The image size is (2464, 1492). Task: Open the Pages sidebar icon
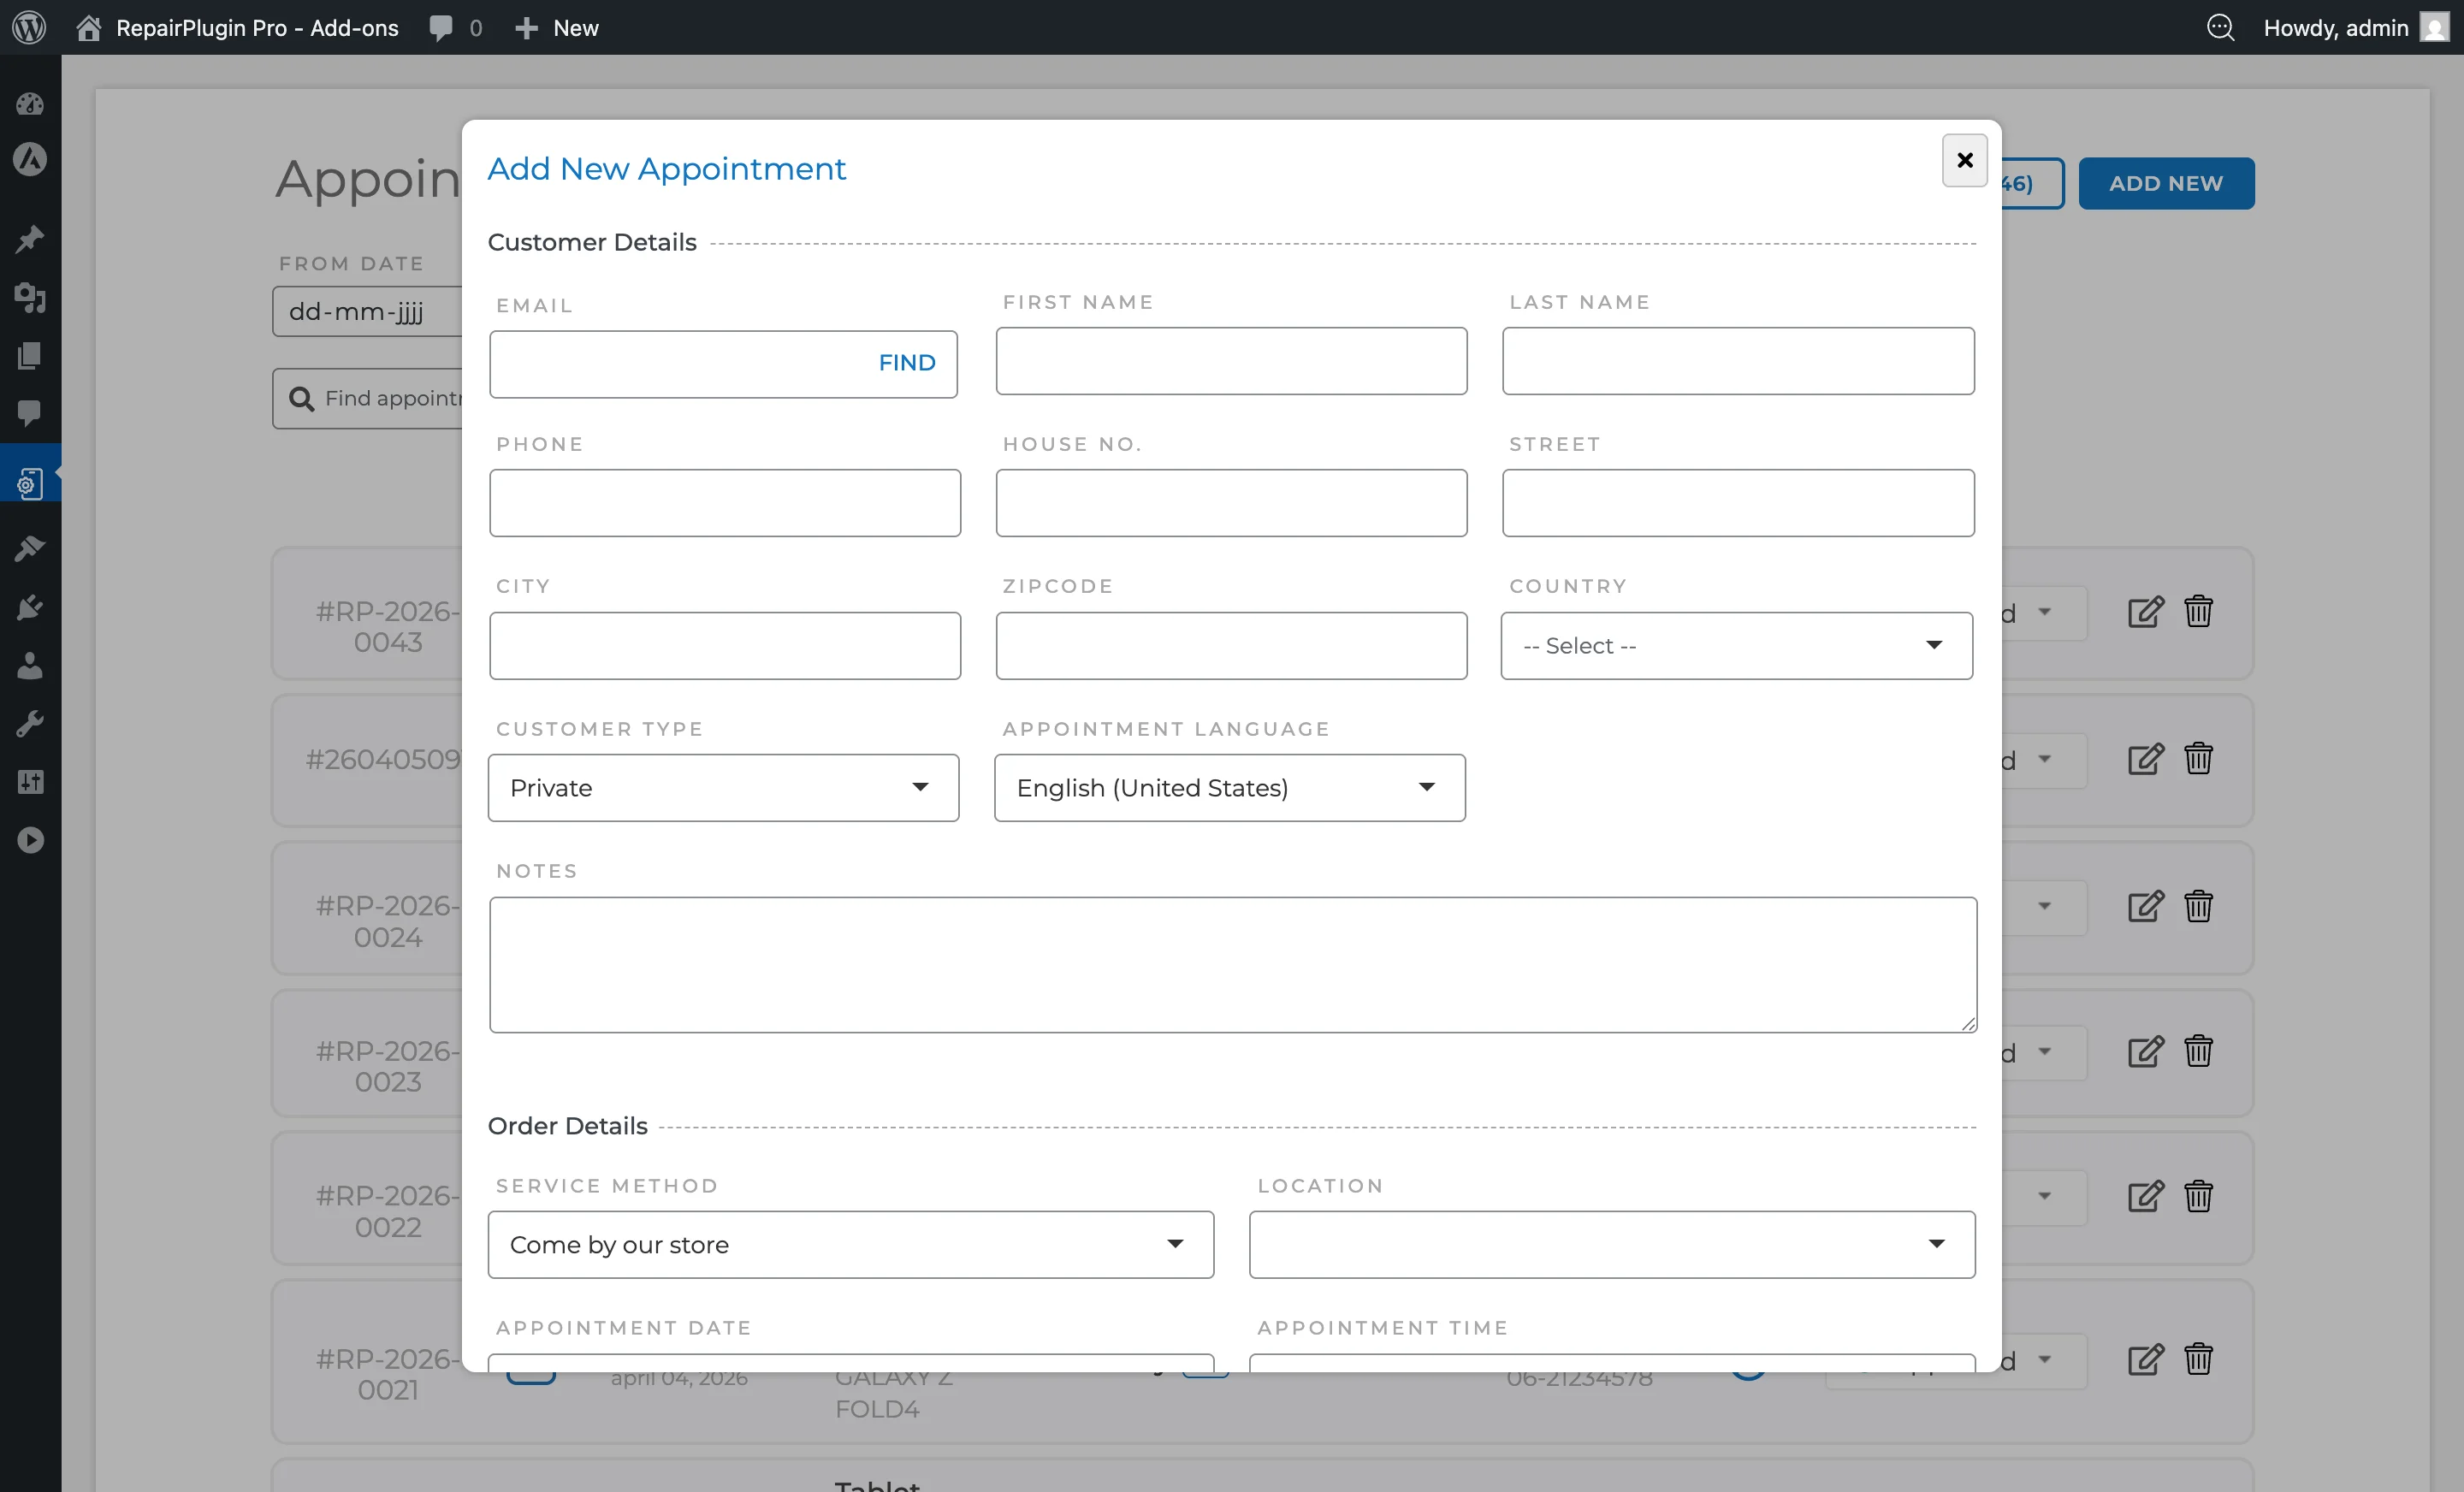click(x=30, y=357)
